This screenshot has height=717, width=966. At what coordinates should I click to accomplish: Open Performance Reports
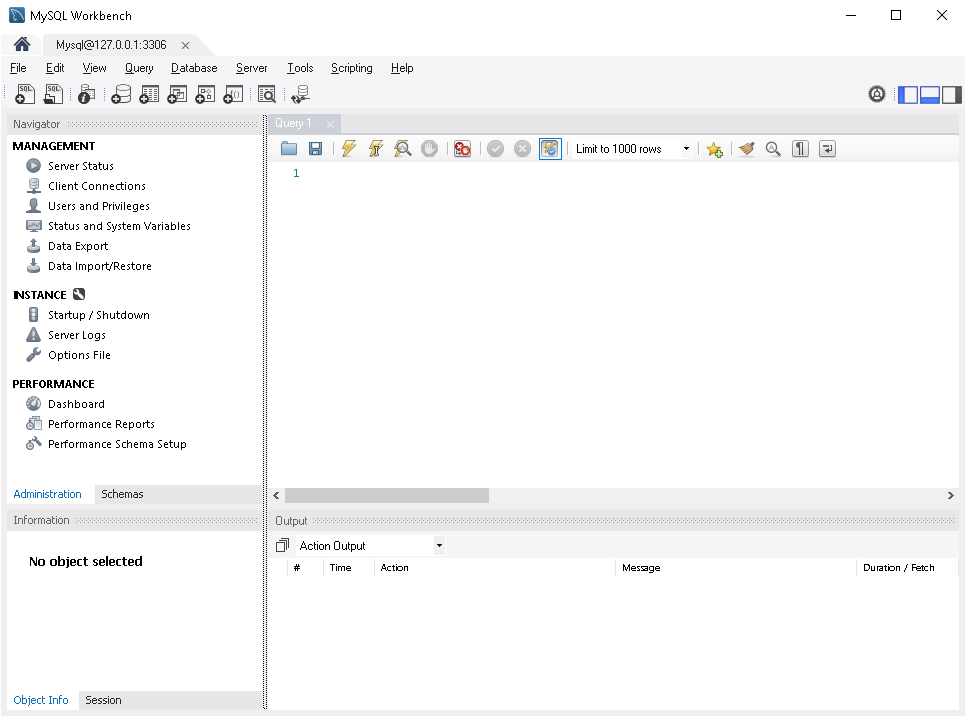[x=101, y=424]
